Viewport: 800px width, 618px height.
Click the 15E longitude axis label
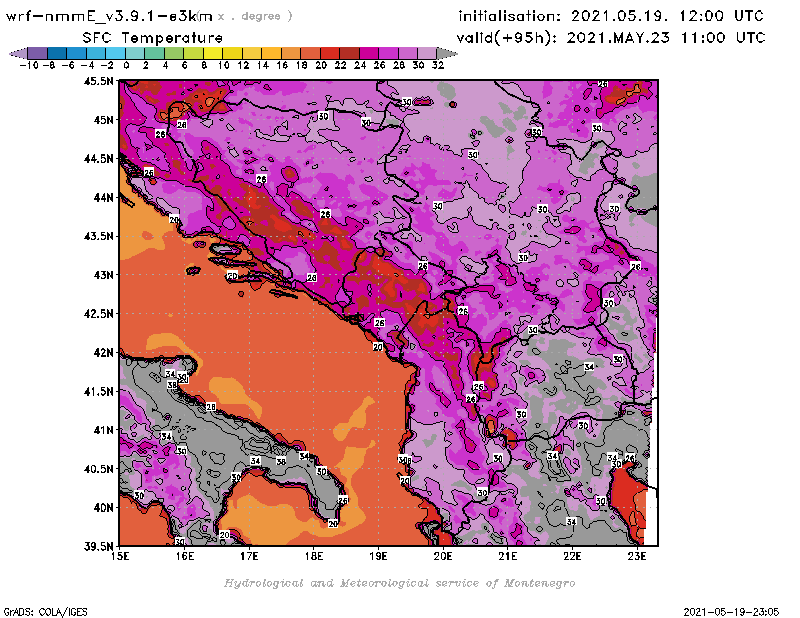coord(120,556)
